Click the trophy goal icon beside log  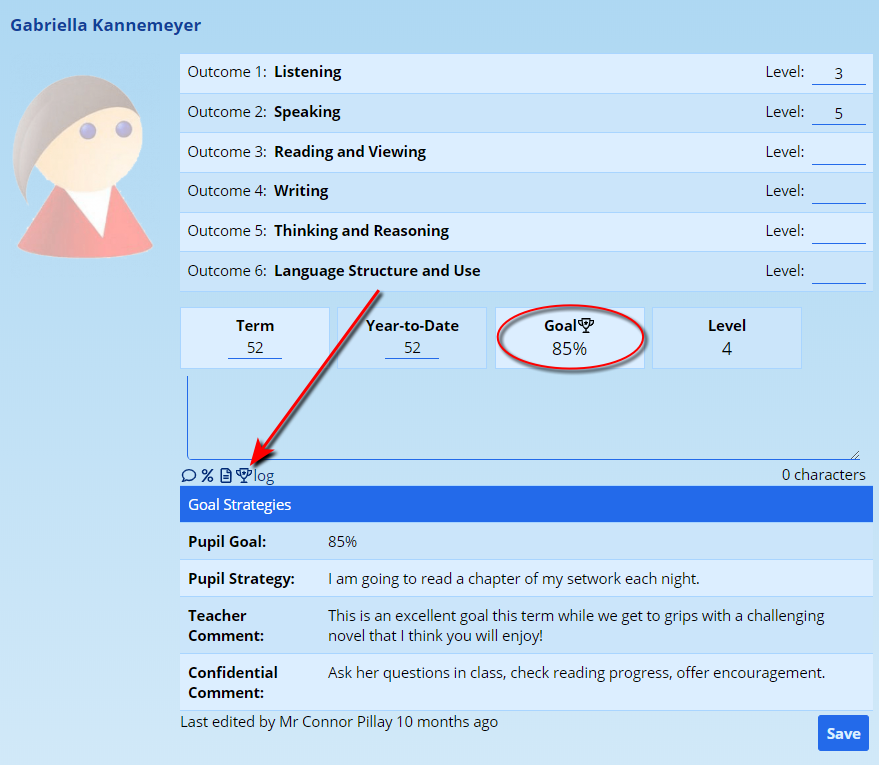(243, 476)
